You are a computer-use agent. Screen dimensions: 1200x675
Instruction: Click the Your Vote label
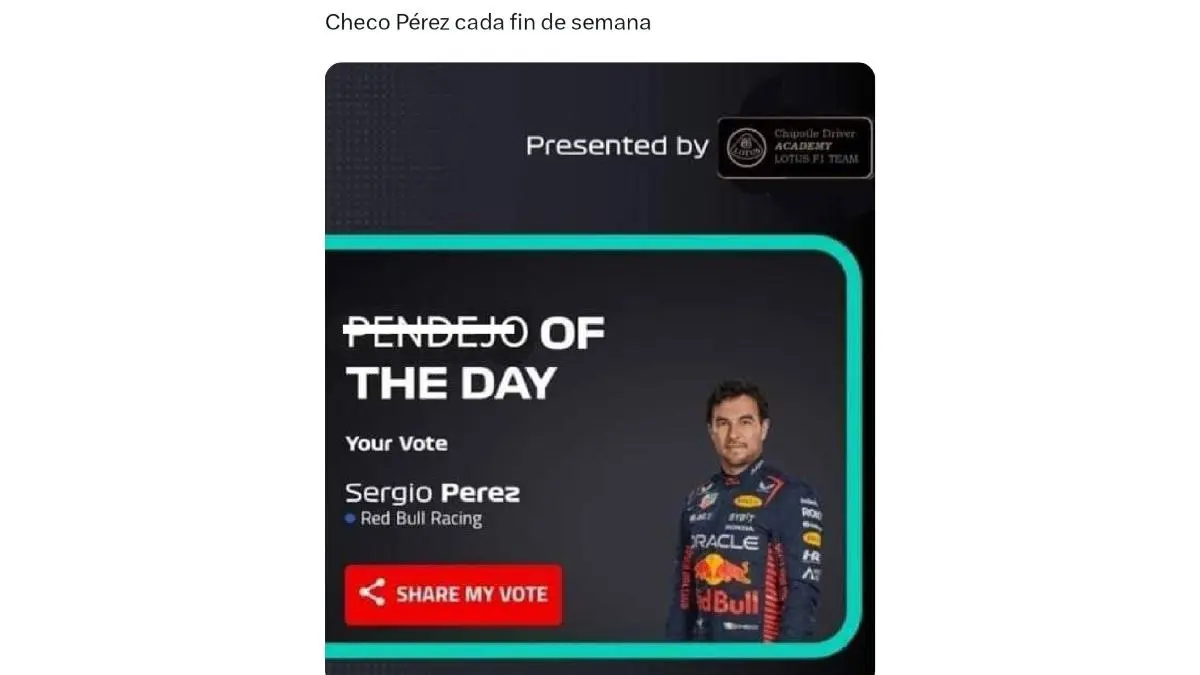[x=396, y=443]
